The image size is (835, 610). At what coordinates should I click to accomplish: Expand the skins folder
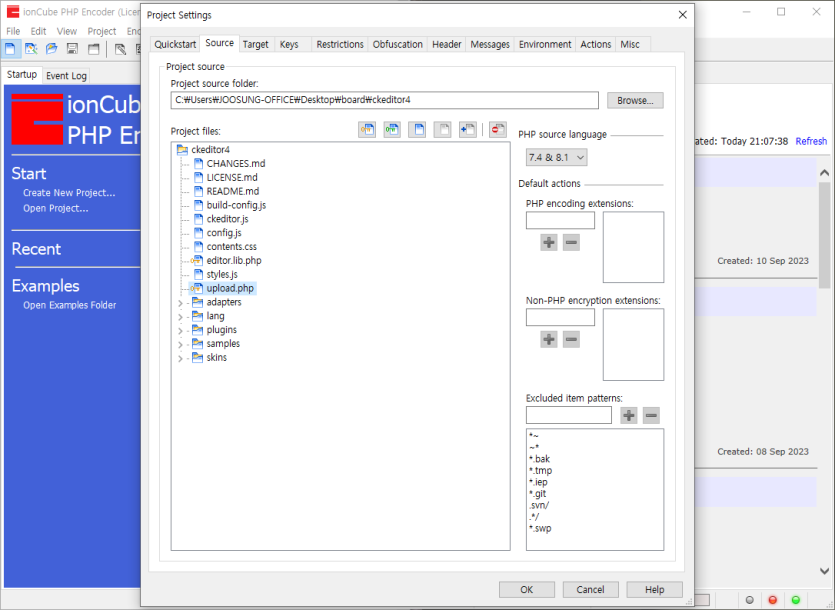click(x=180, y=359)
